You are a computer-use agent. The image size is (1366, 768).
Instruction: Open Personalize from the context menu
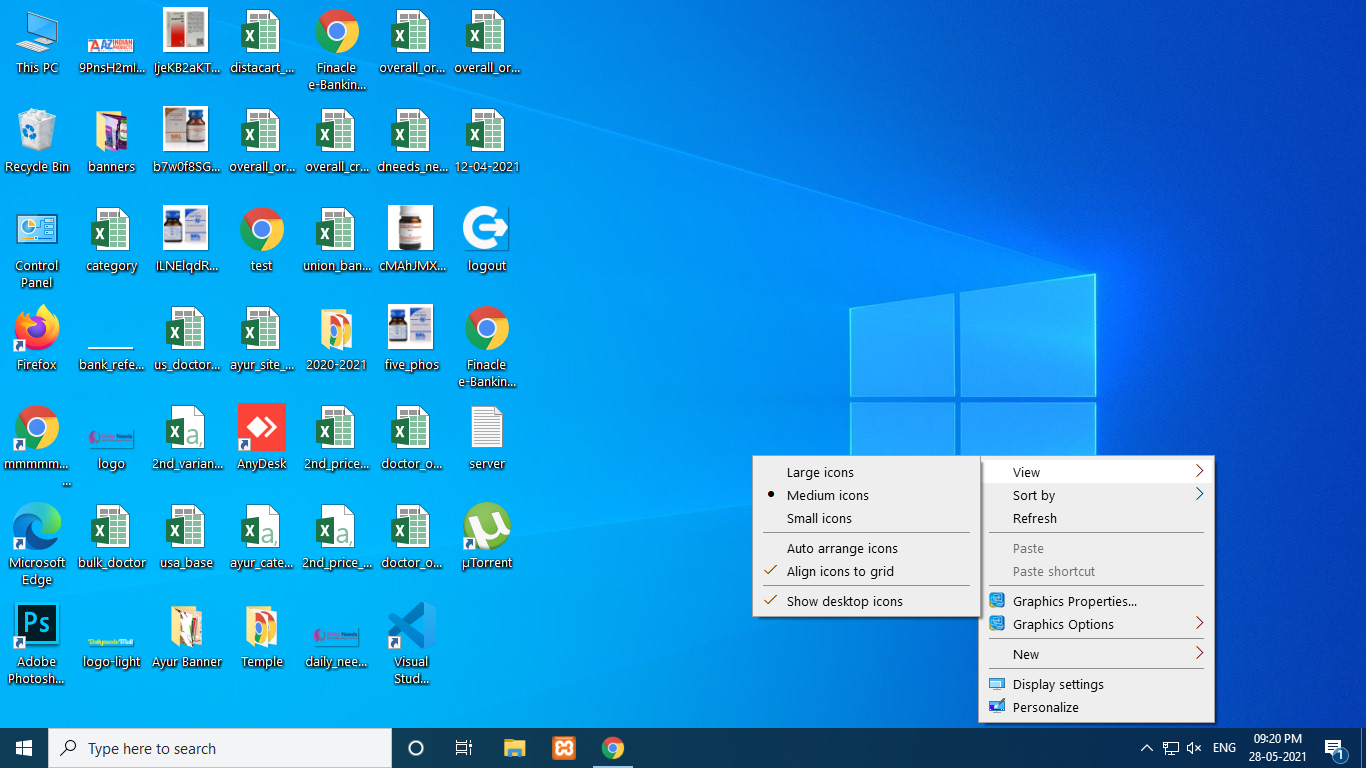(1045, 708)
